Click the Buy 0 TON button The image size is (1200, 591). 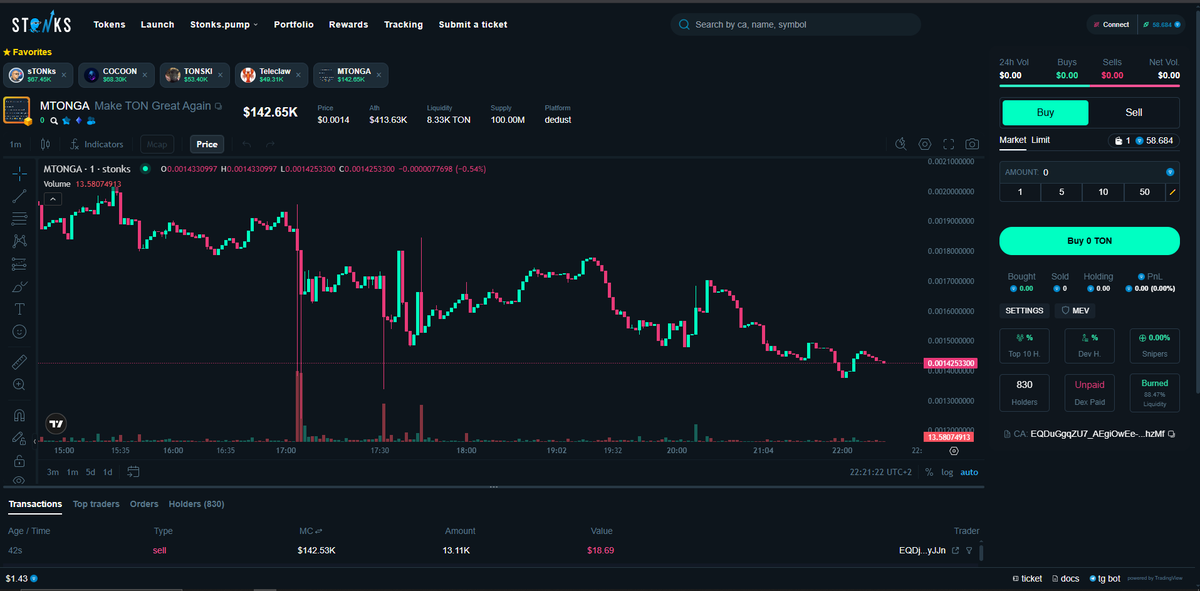pos(1090,241)
